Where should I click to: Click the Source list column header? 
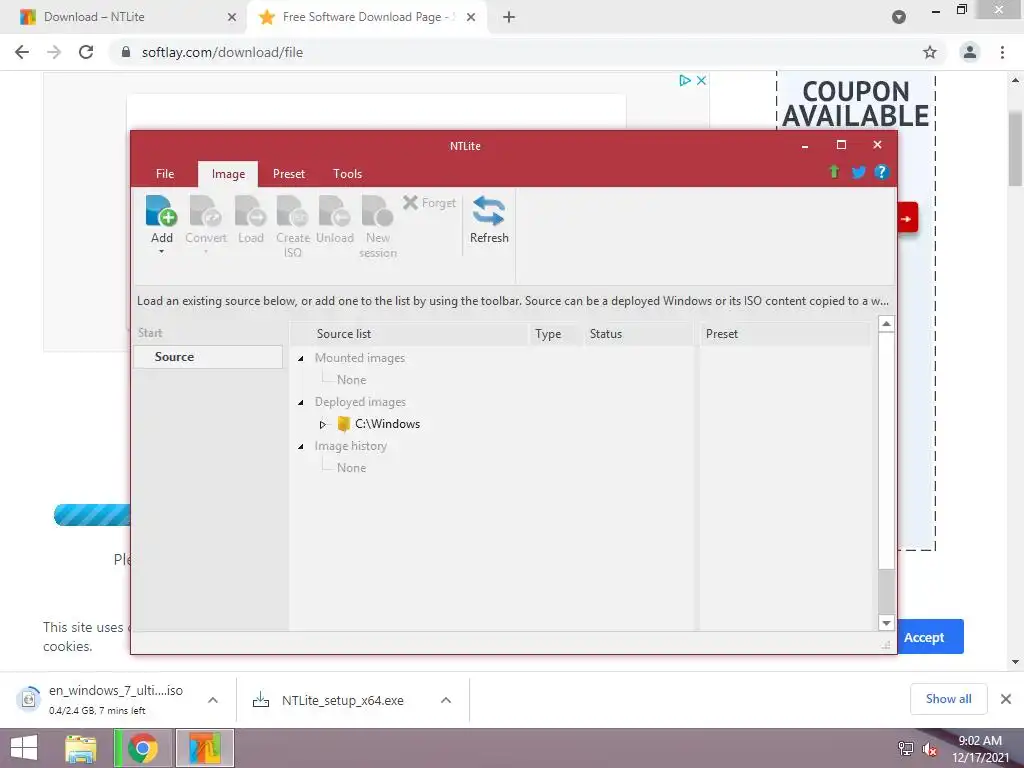[x=409, y=334]
